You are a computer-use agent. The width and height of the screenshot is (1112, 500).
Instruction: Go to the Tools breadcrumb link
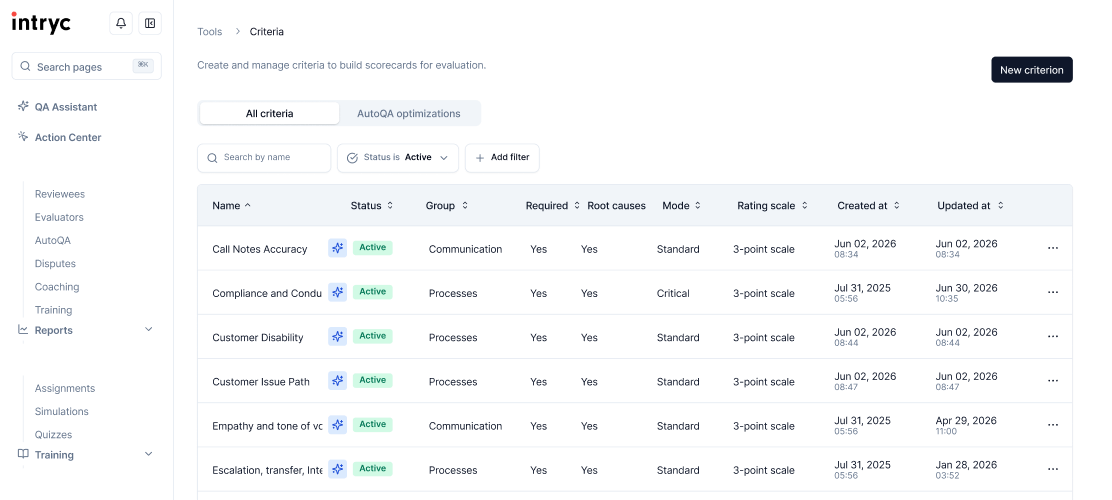coord(210,31)
